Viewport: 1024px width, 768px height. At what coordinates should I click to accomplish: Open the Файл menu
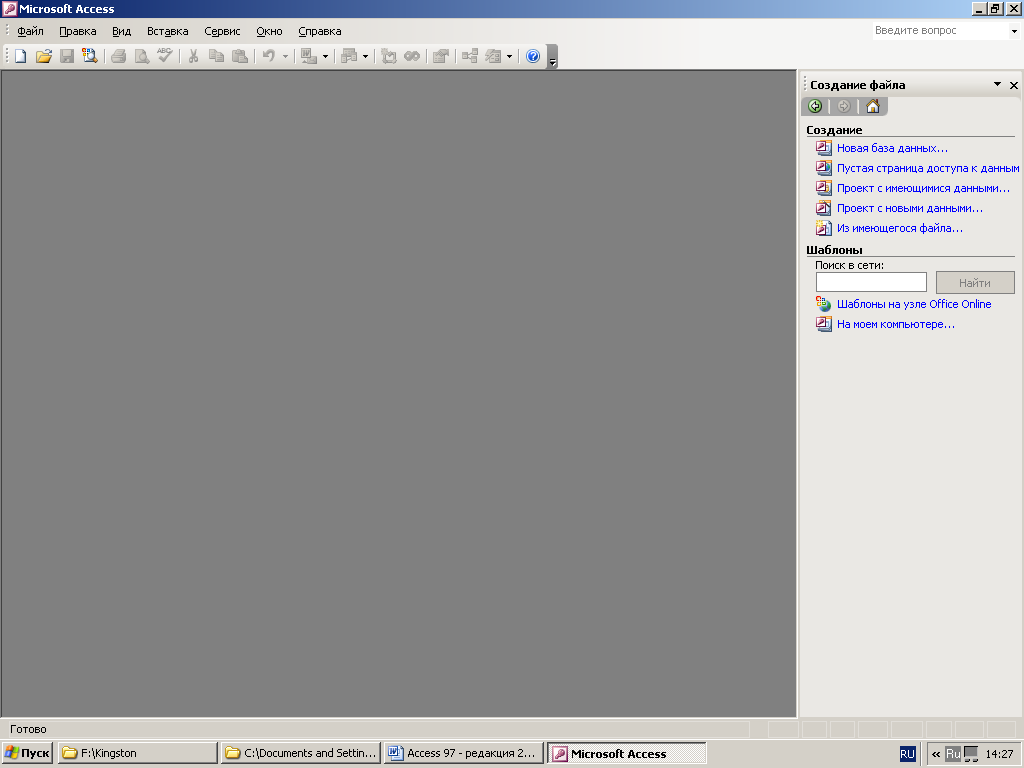tap(30, 31)
